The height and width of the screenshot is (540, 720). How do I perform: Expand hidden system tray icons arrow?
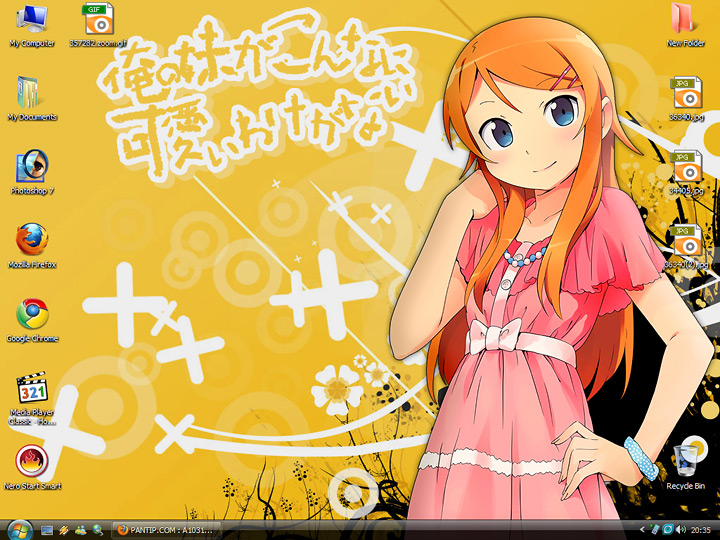(642, 530)
